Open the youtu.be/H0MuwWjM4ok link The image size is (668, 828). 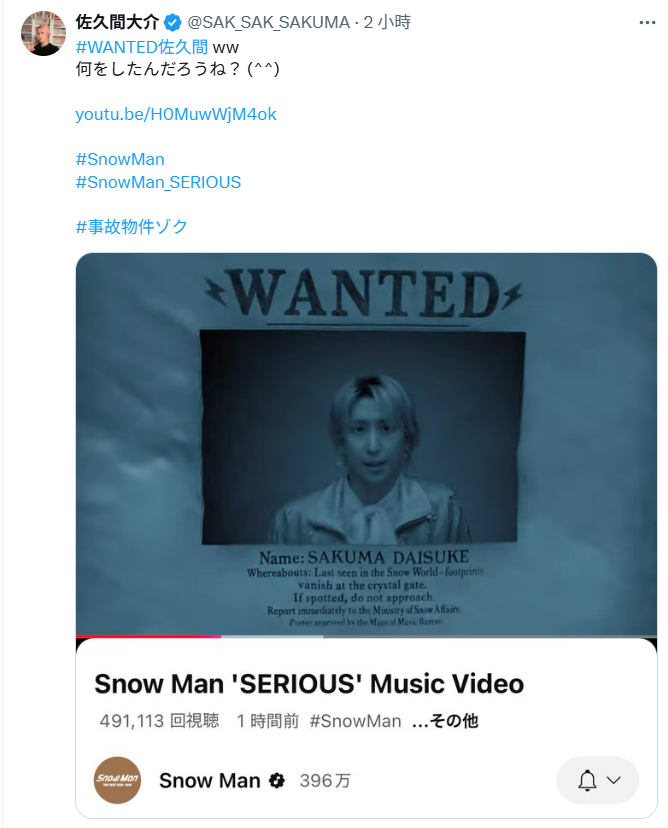coord(176,114)
